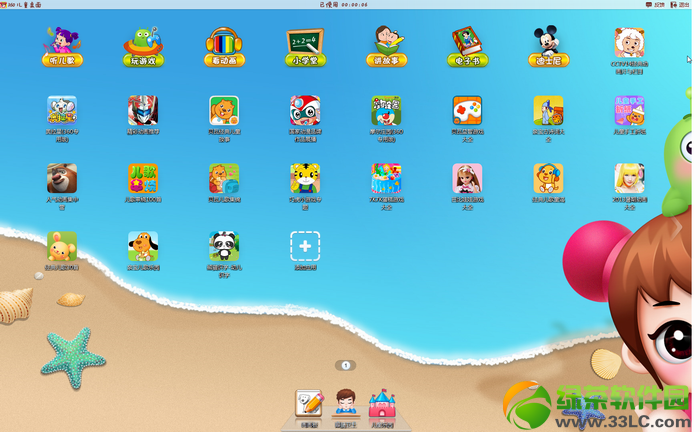Click the dashed plus add-app tile
This screenshot has height=443, width=700.
[305, 246]
